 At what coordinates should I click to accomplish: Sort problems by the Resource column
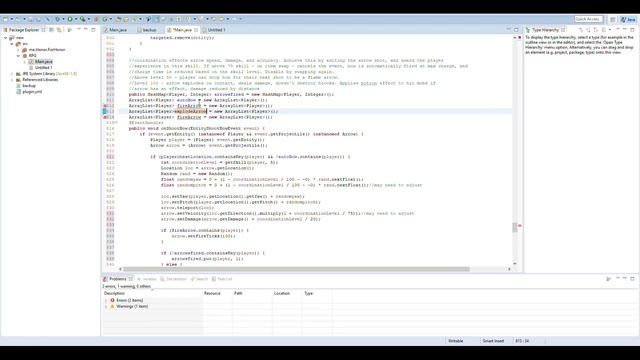click(x=218, y=293)
